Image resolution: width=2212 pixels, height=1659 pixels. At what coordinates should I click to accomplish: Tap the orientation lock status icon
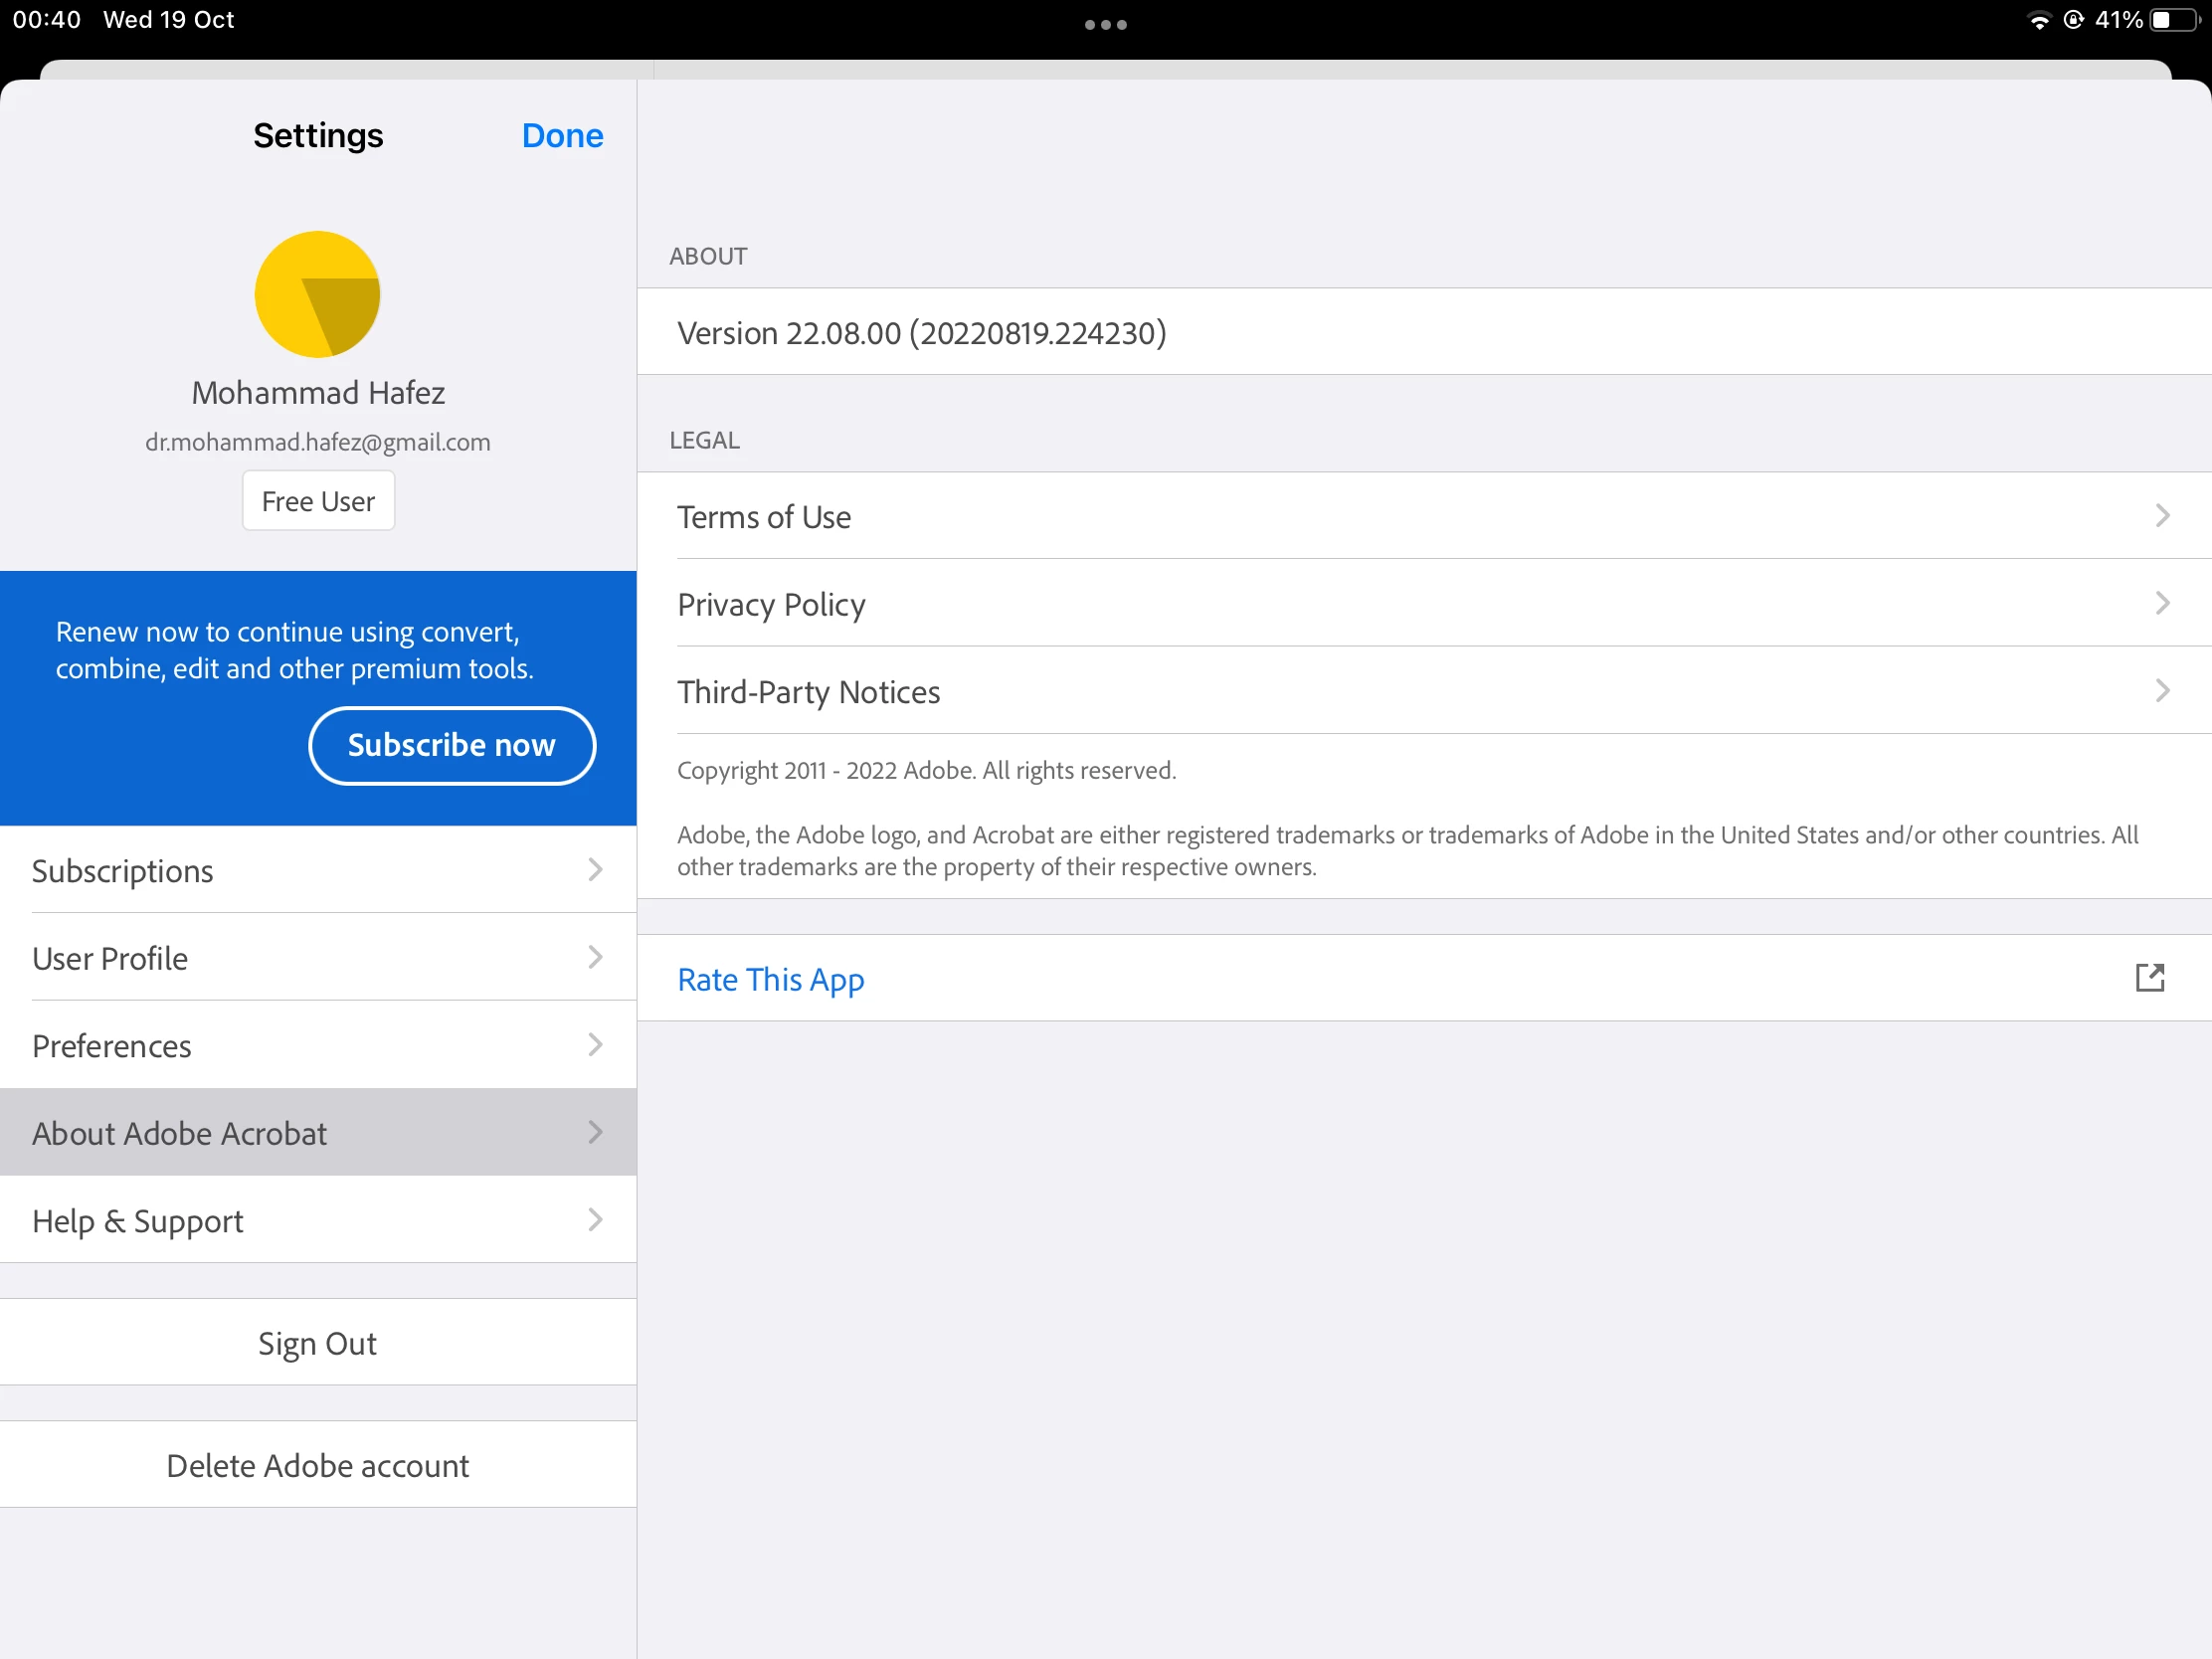[x=2073, y=21]
